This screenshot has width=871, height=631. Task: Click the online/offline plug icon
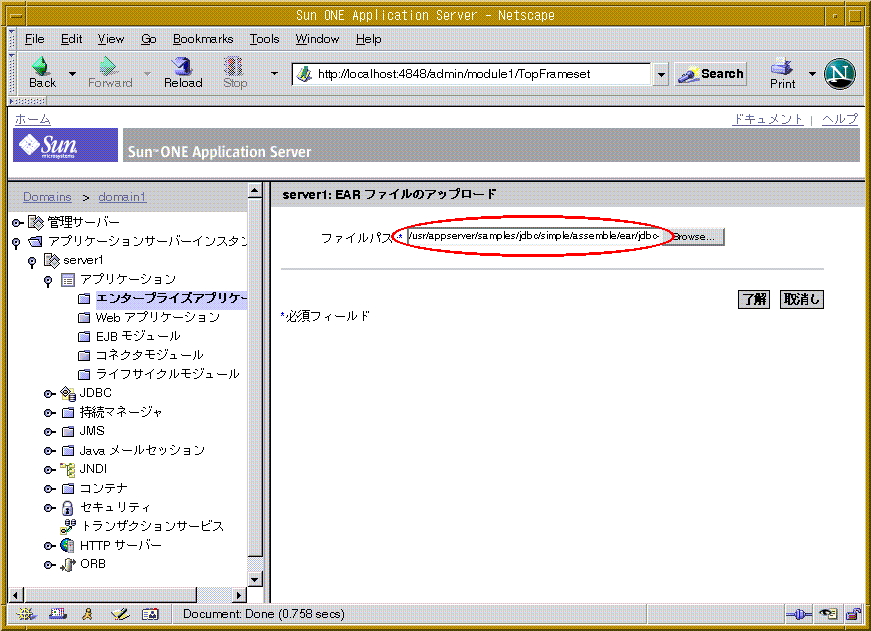click(x=799, y=614)
